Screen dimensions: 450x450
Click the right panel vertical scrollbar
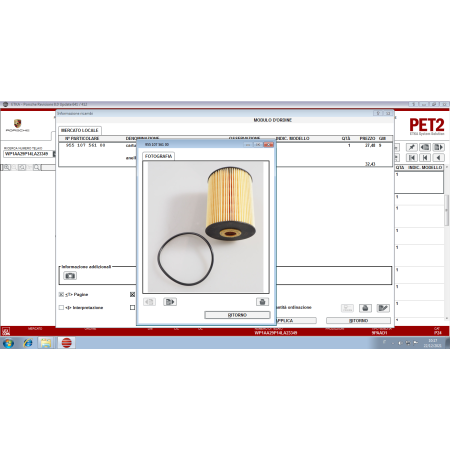click(x=447, y=211)
